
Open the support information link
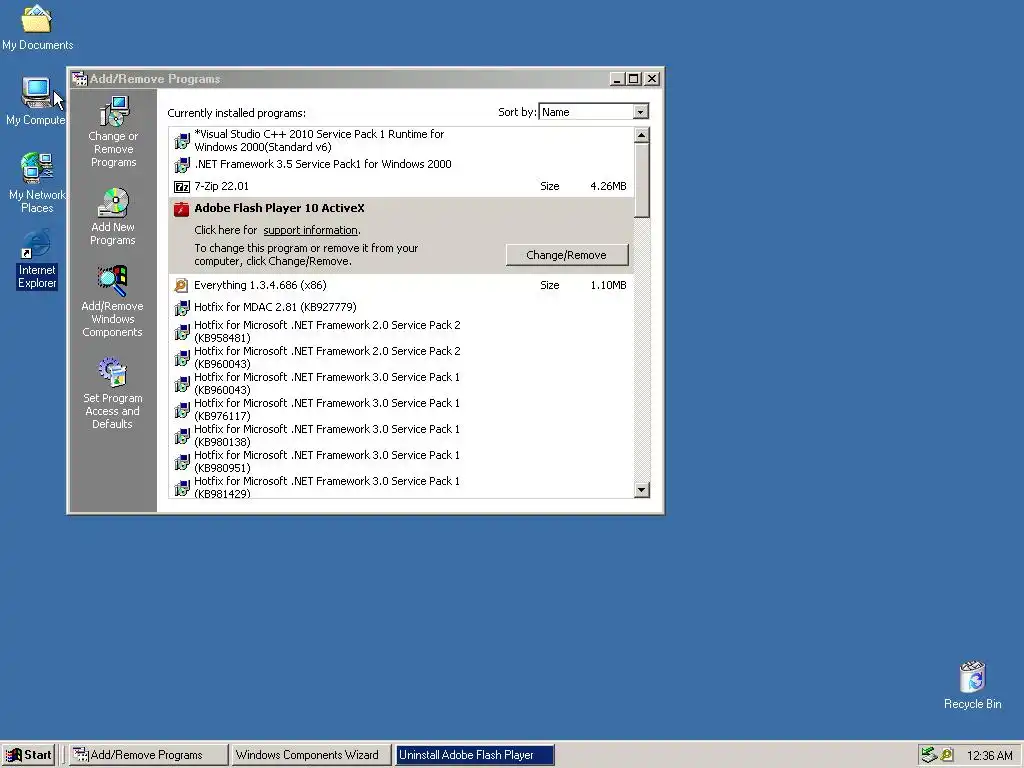pyautogui.click(x=310, y=231)
